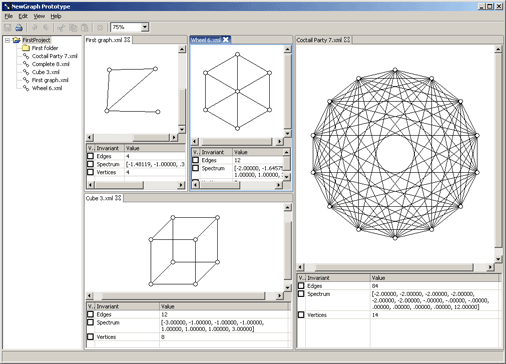
Task: Toggle Edges checkbox in First graph panel
Action: pyautogui.click(x=90, y=156)
